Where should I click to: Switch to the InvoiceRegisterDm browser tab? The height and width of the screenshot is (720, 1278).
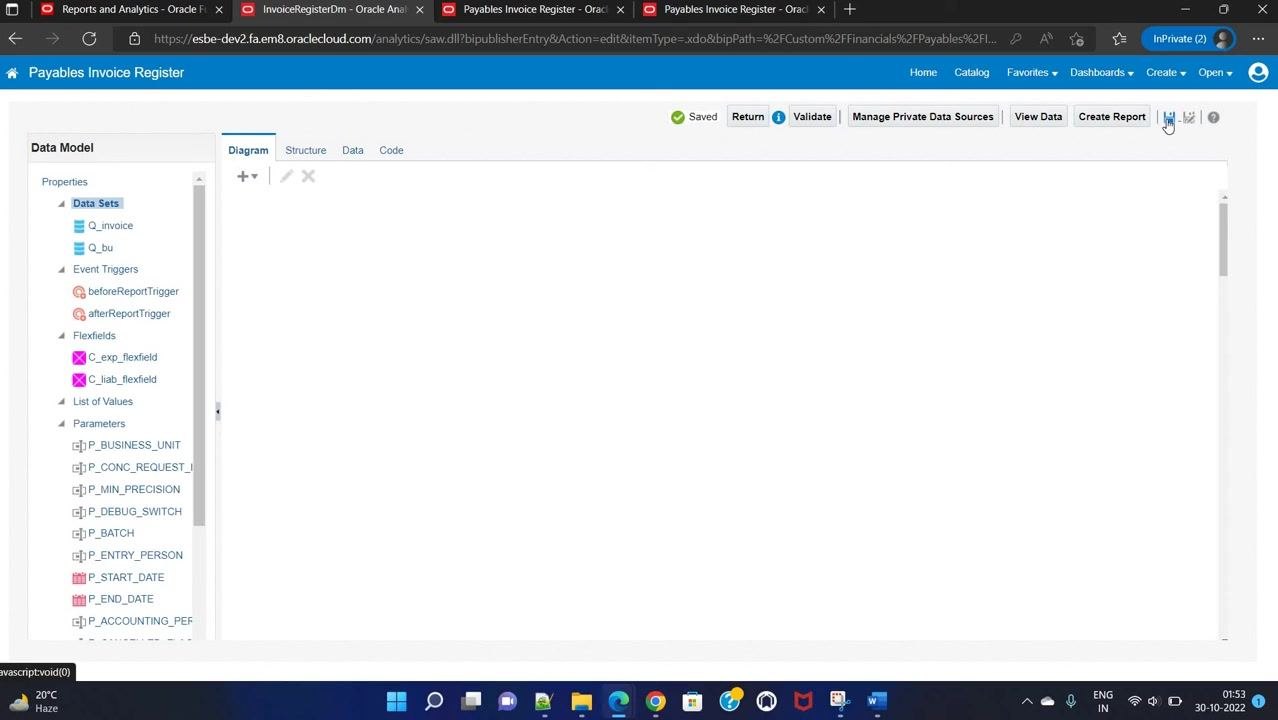pos(332,10)
